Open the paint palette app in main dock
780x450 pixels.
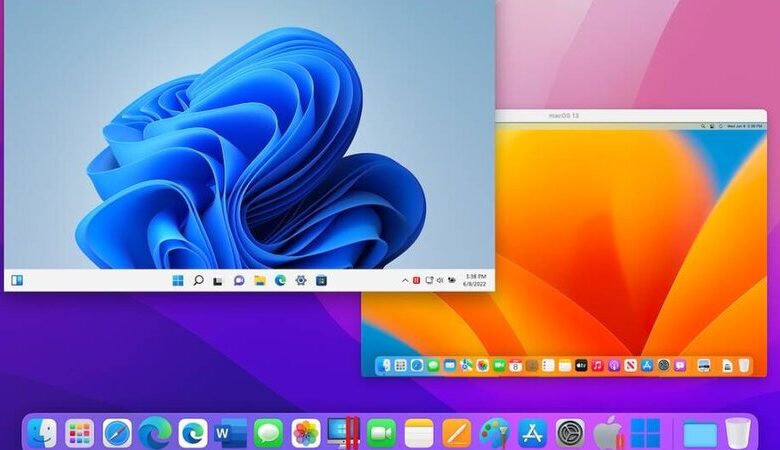point(494,434)
